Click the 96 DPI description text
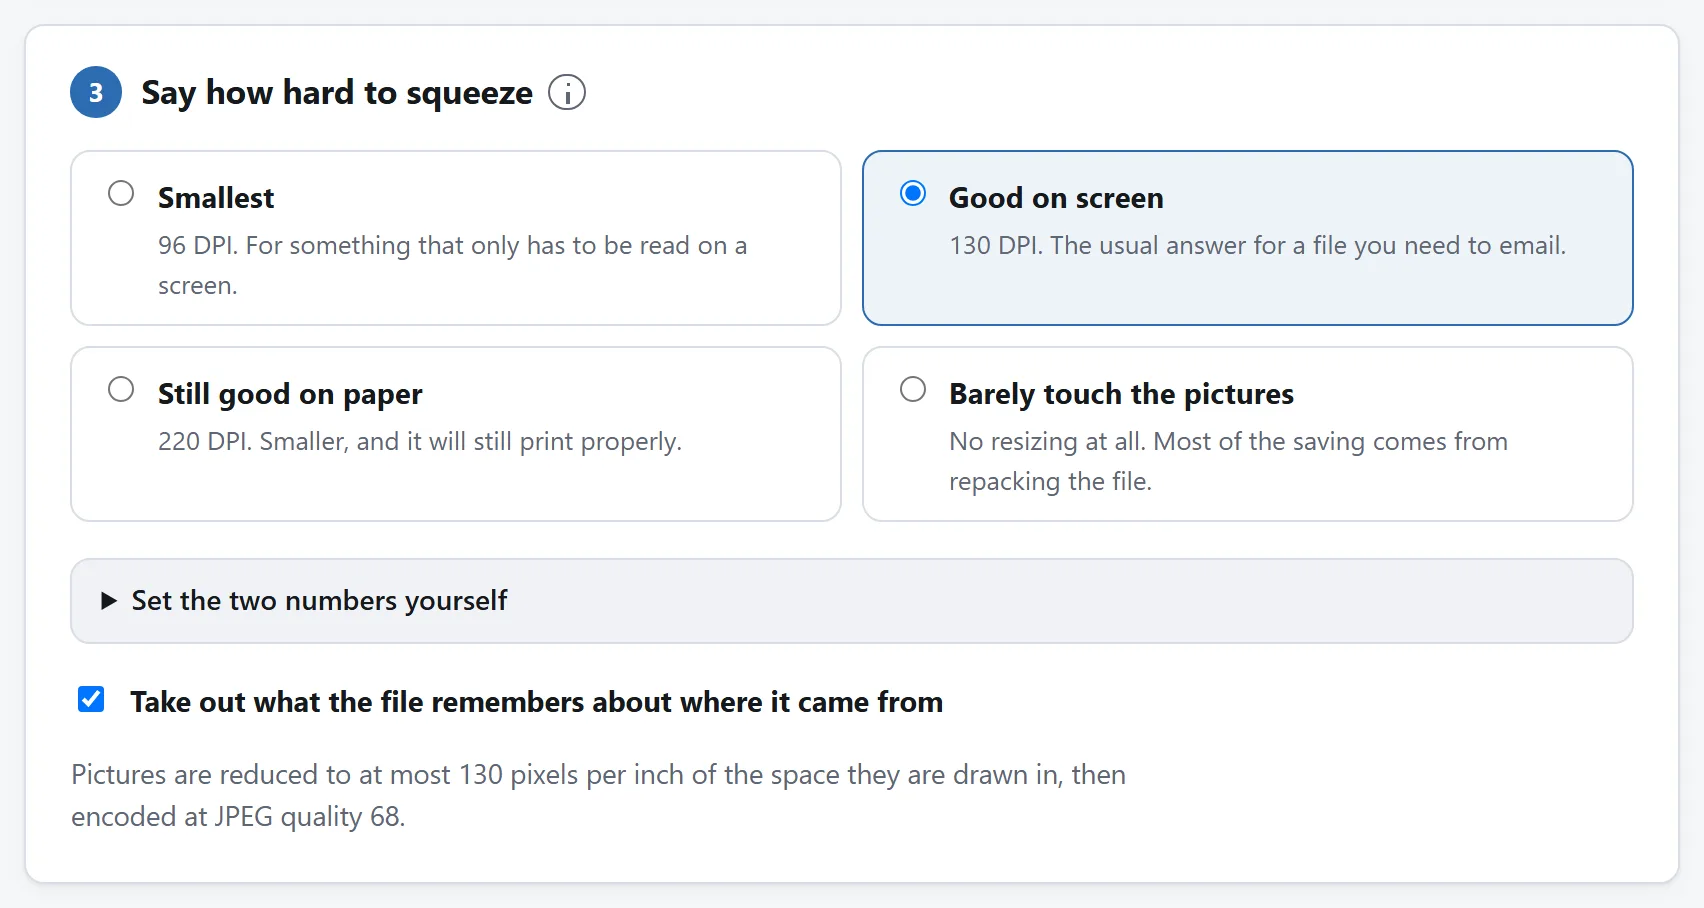The width and height of the screenshot is (1704, 908). coord(453,265)
